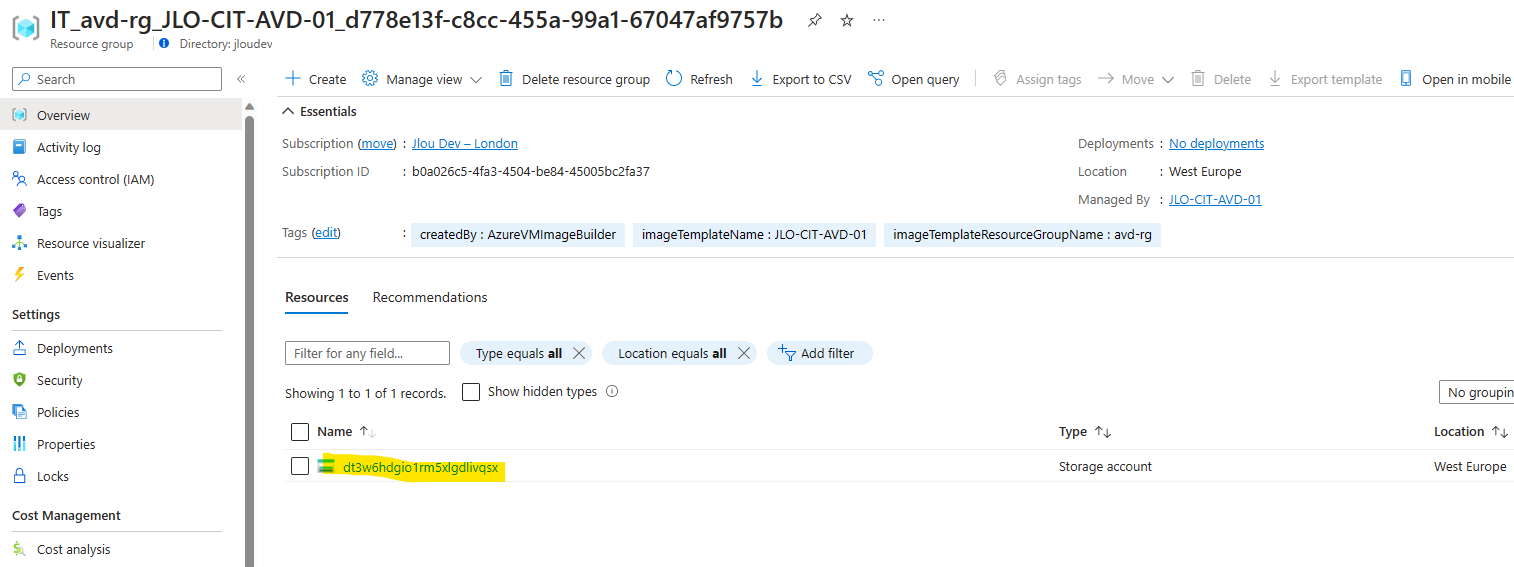Click imageTemplateResourceGroupName : avd-rg tag
The height and width of the screenshot is (567, 1514).
coord(1022,235)
